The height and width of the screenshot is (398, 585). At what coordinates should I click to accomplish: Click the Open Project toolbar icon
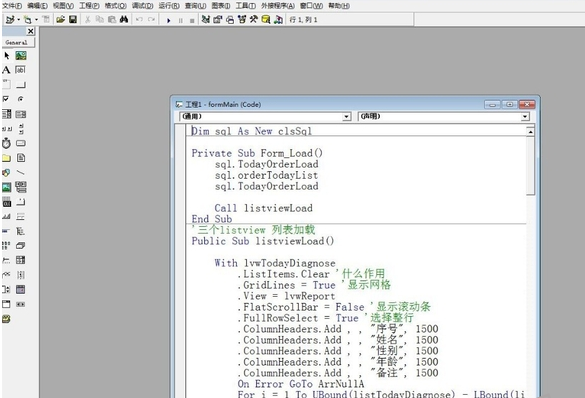point(60,19)
